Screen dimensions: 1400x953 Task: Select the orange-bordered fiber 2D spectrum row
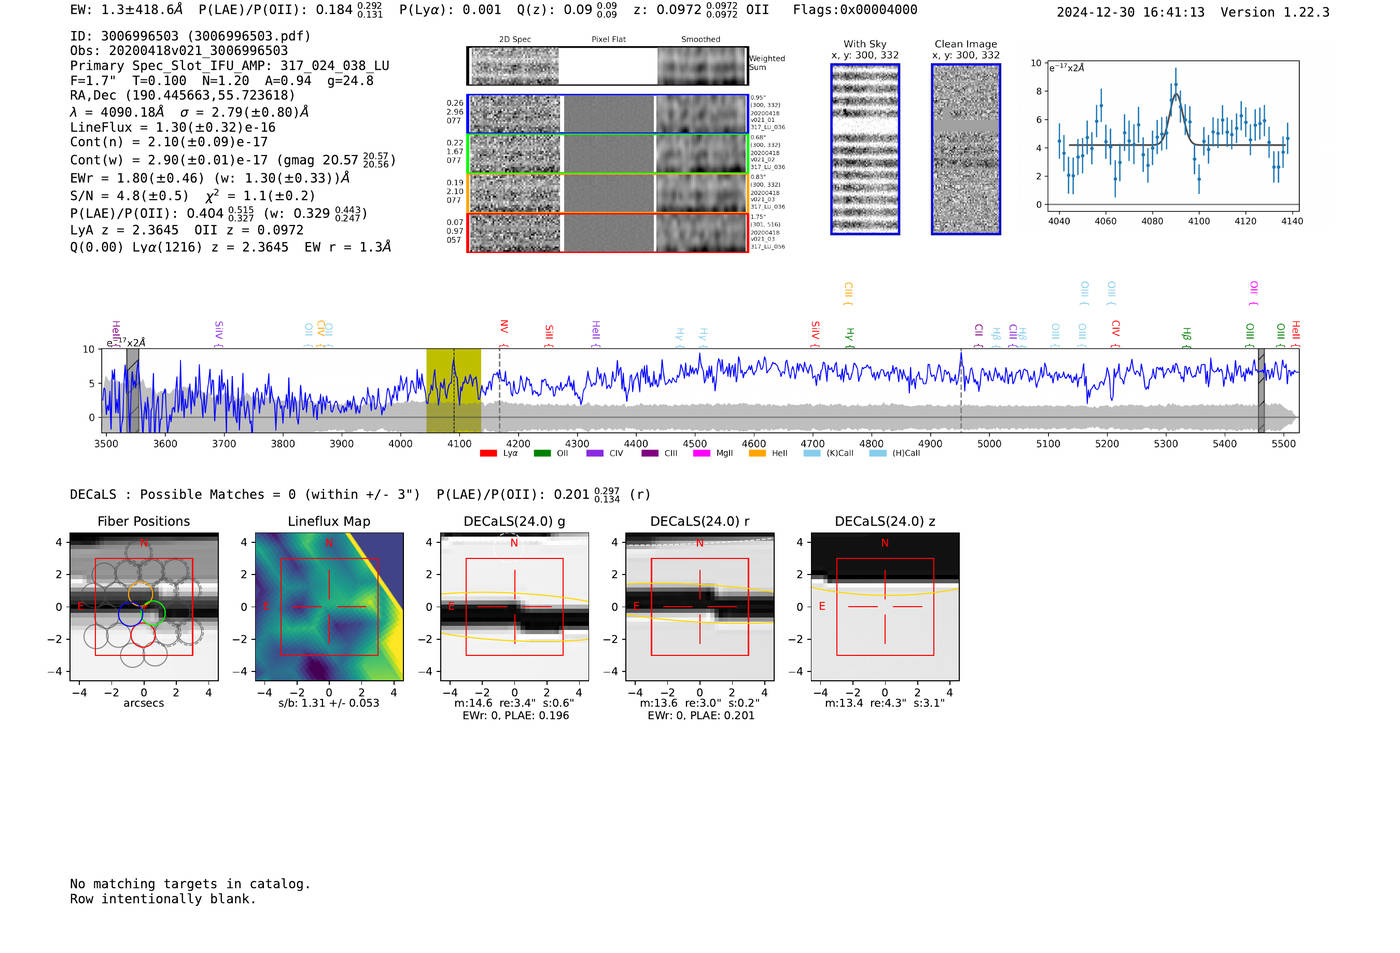click(607, 193)
